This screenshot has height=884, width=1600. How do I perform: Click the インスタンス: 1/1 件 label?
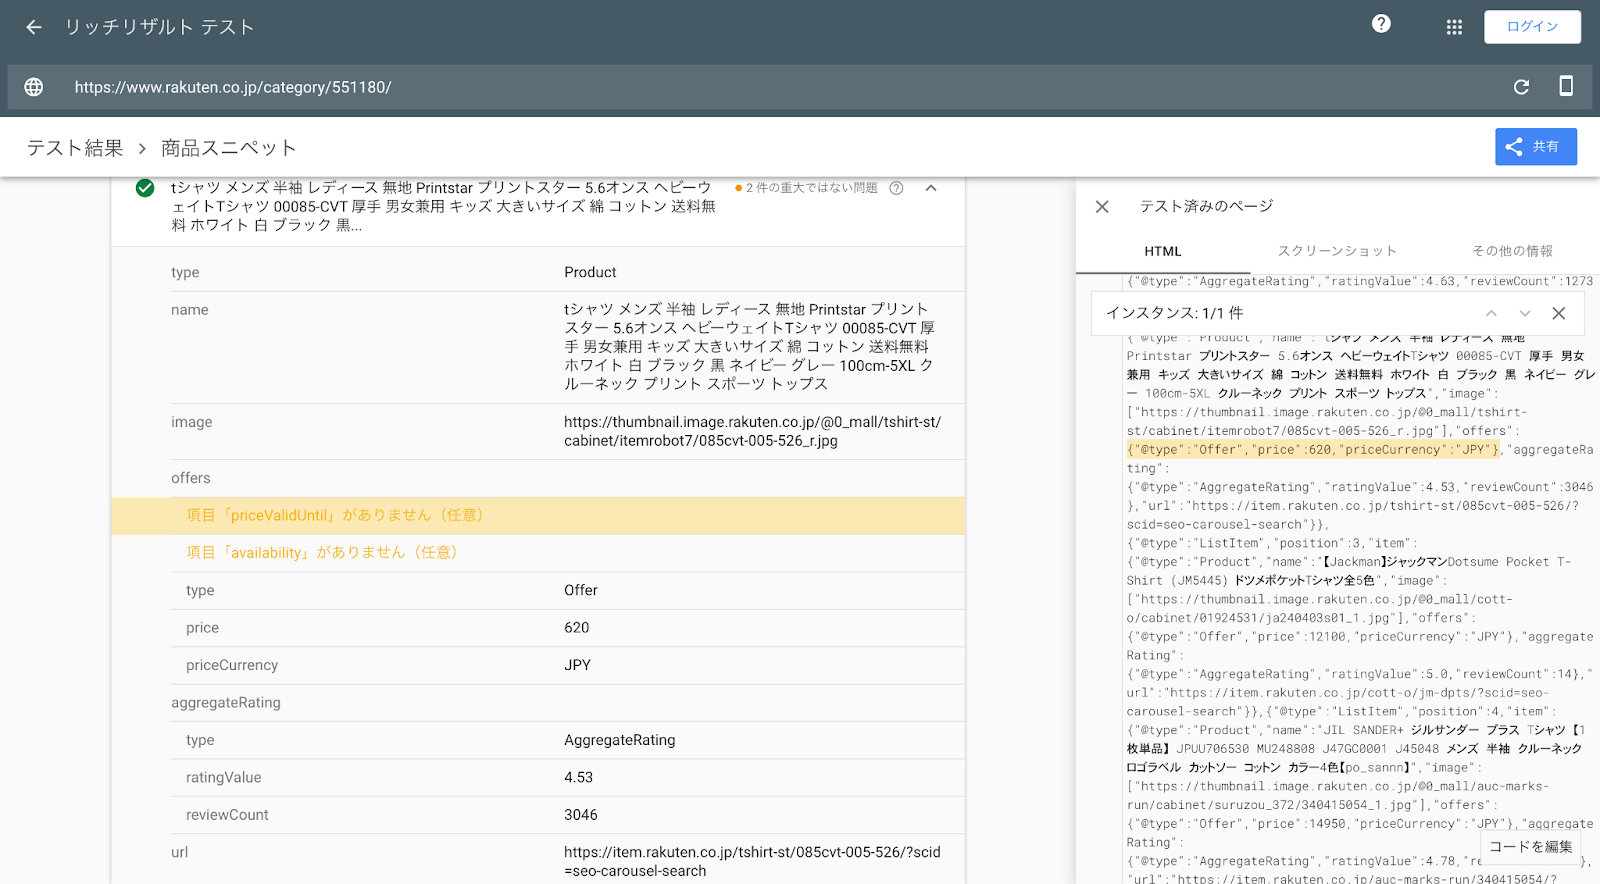coord(1175,313)
